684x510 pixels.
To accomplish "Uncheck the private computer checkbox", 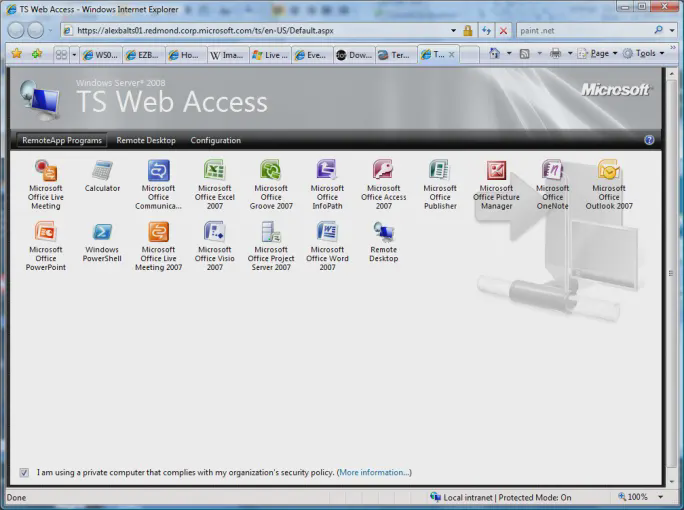I will 24,472.
